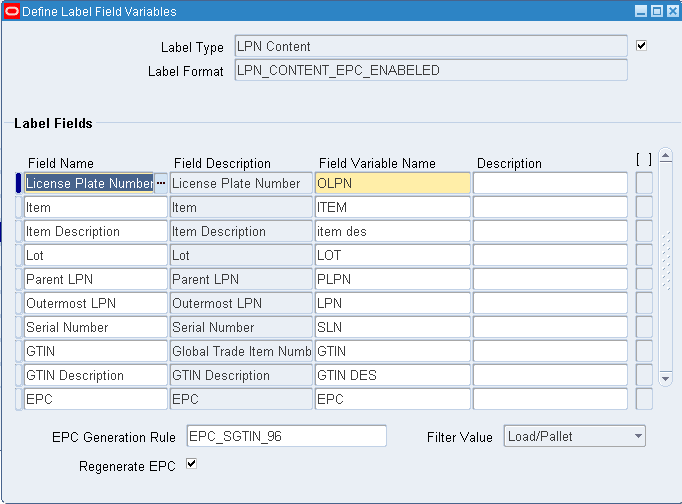Screen dimensions: 682x504
Task: Minimize the Define Label Field Variables window
Action: pos(643,11)
